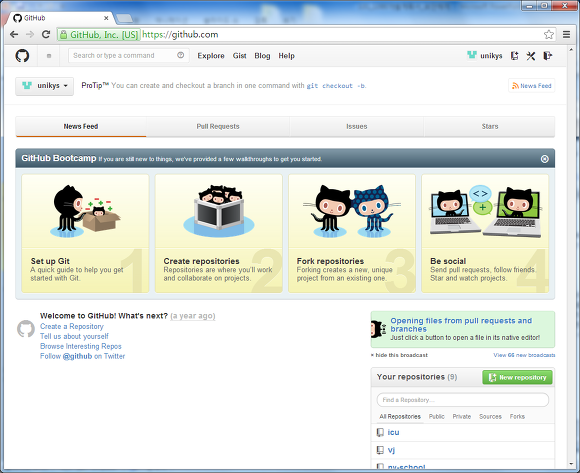Click the Tell us about yourself link
The image size is (580, 473).
pyautogui.click(x=74, y=336)
